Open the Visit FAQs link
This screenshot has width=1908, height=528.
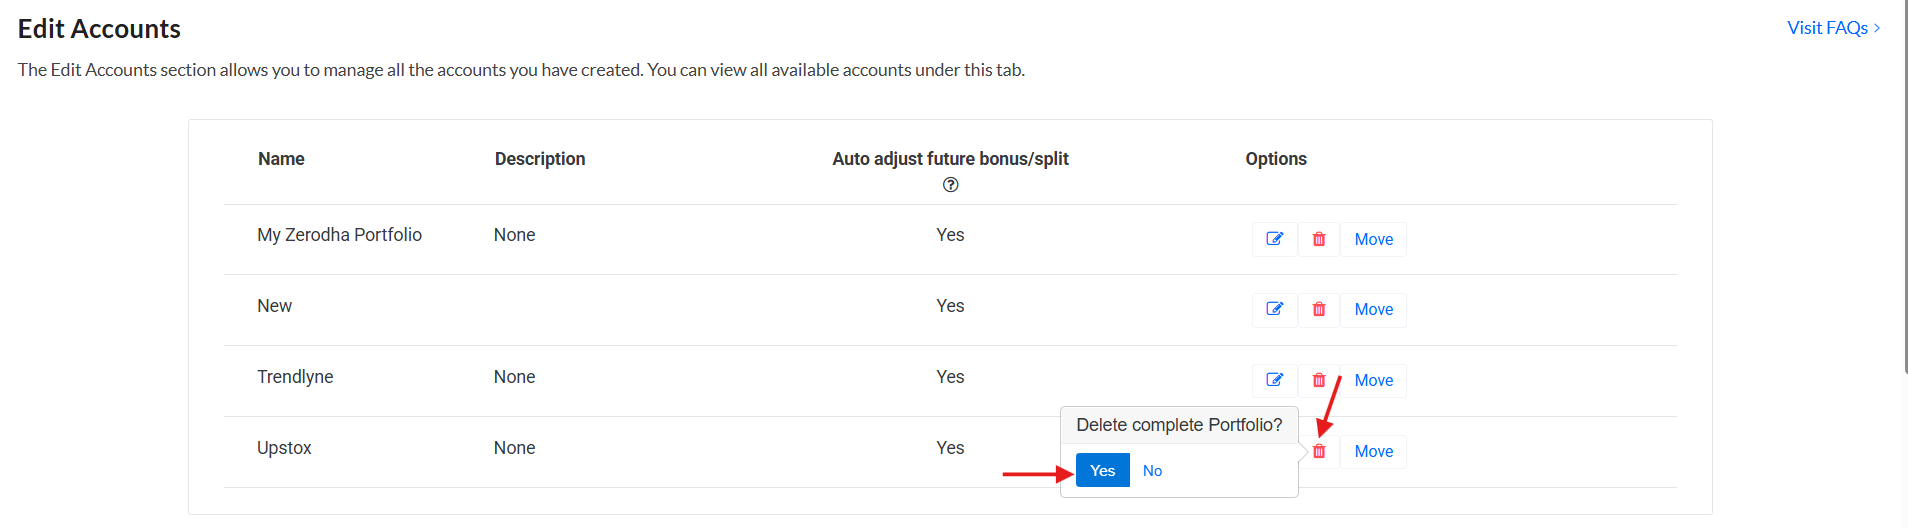[1827, 28]
